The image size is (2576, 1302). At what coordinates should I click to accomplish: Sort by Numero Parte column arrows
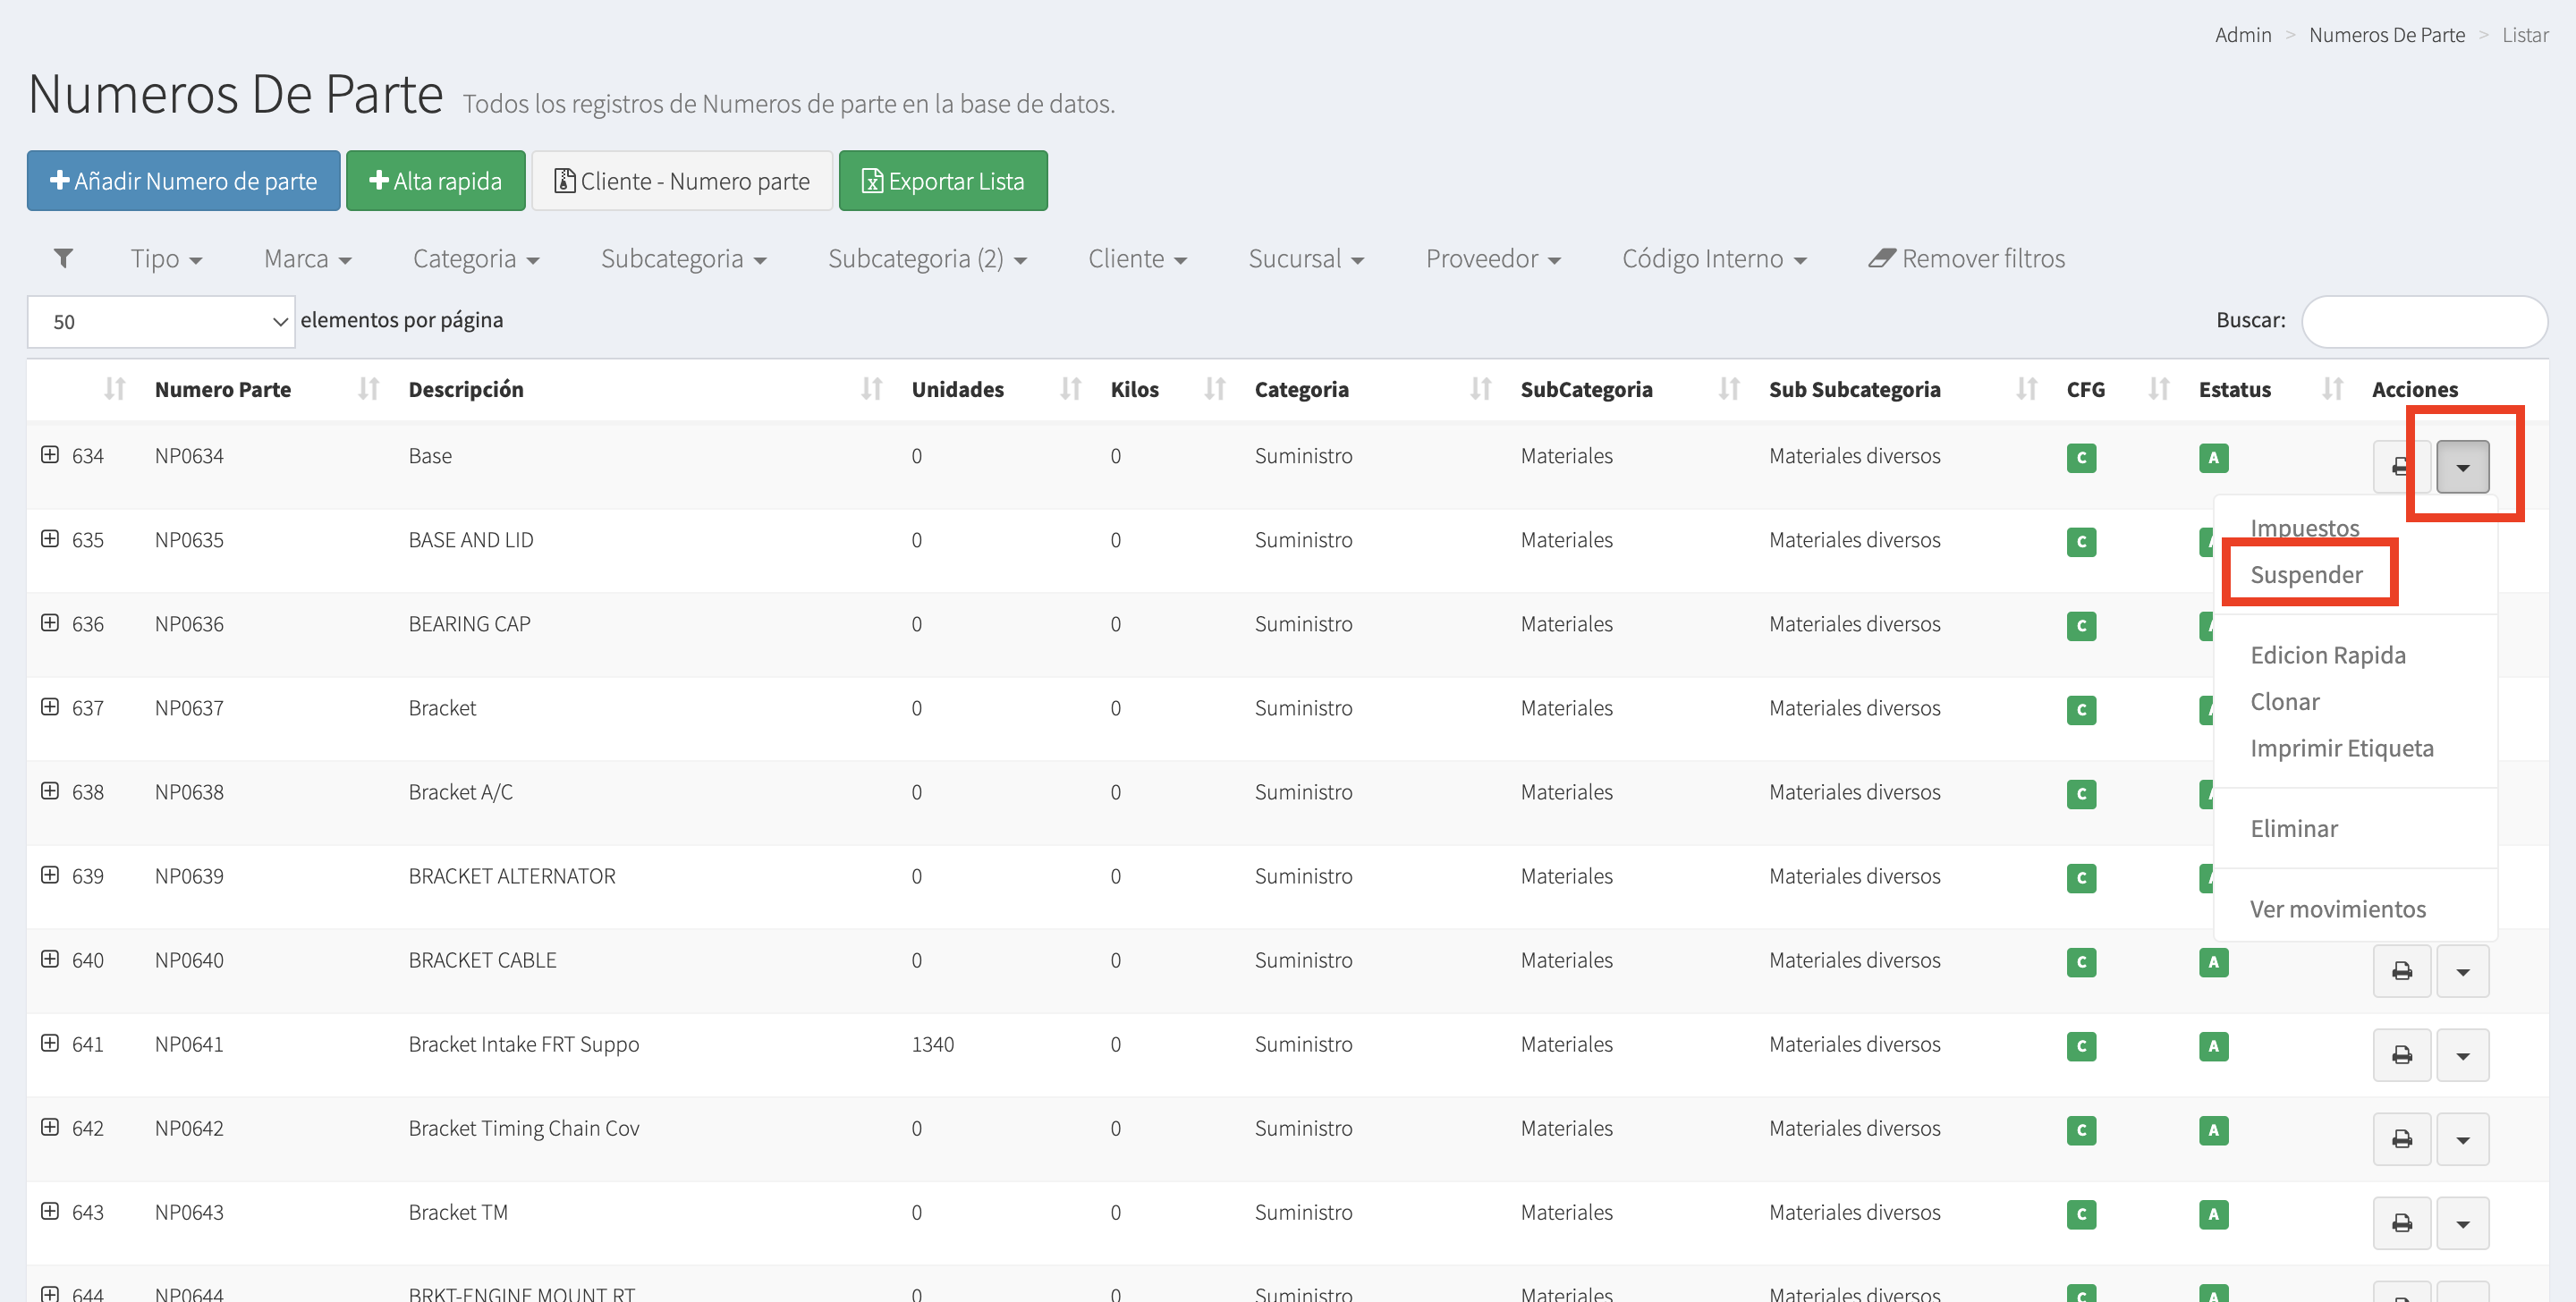[x=368, y=389]
